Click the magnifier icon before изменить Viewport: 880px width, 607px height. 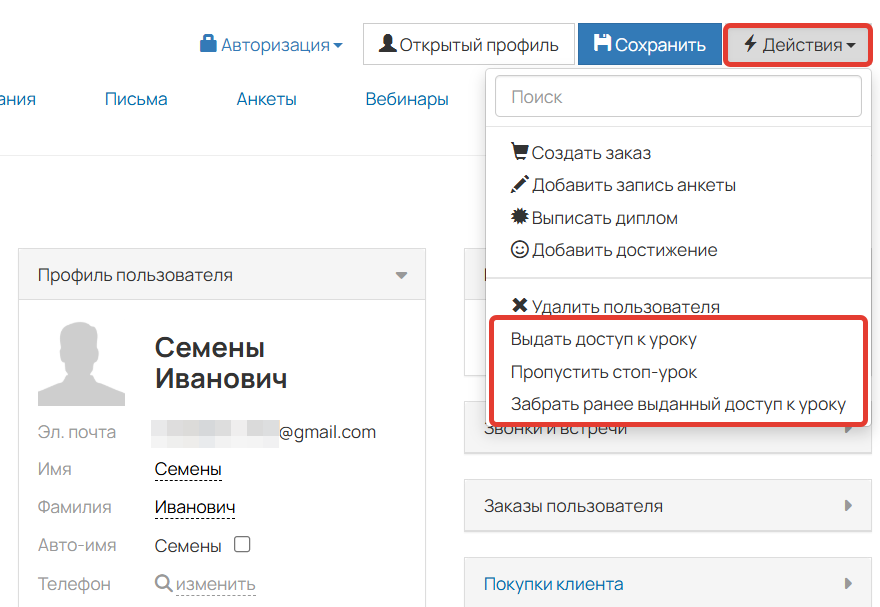pyautogui.click(x=164, y=584)
